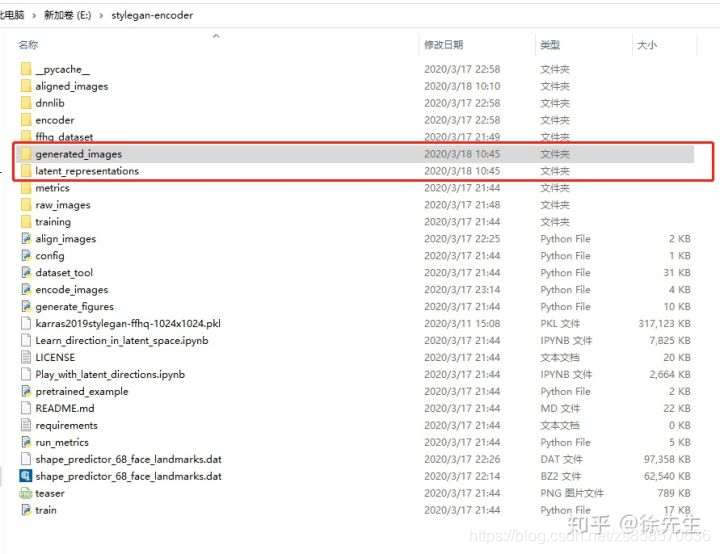Sort by the 类型 column header

click(550, 45)
